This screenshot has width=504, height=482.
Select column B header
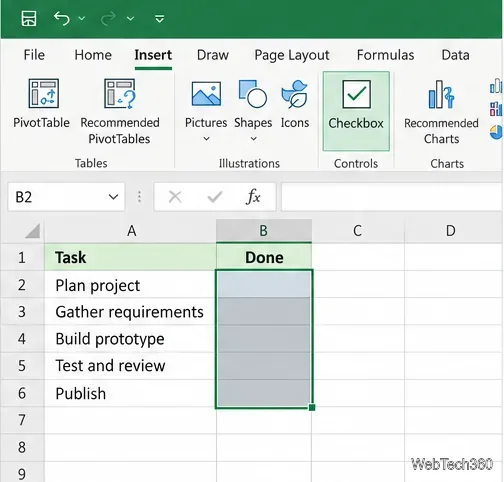tap(264, 231)
